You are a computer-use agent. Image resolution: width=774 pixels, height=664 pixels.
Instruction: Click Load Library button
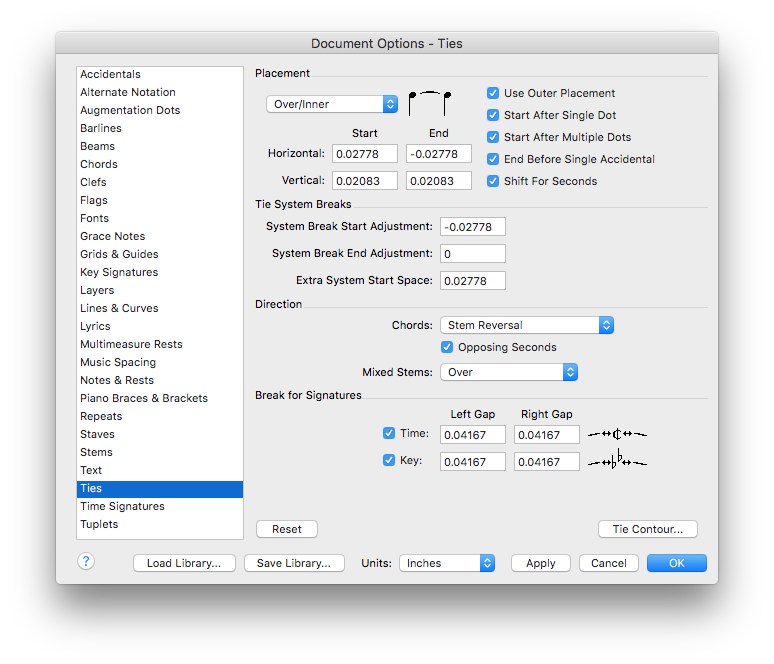184,563
